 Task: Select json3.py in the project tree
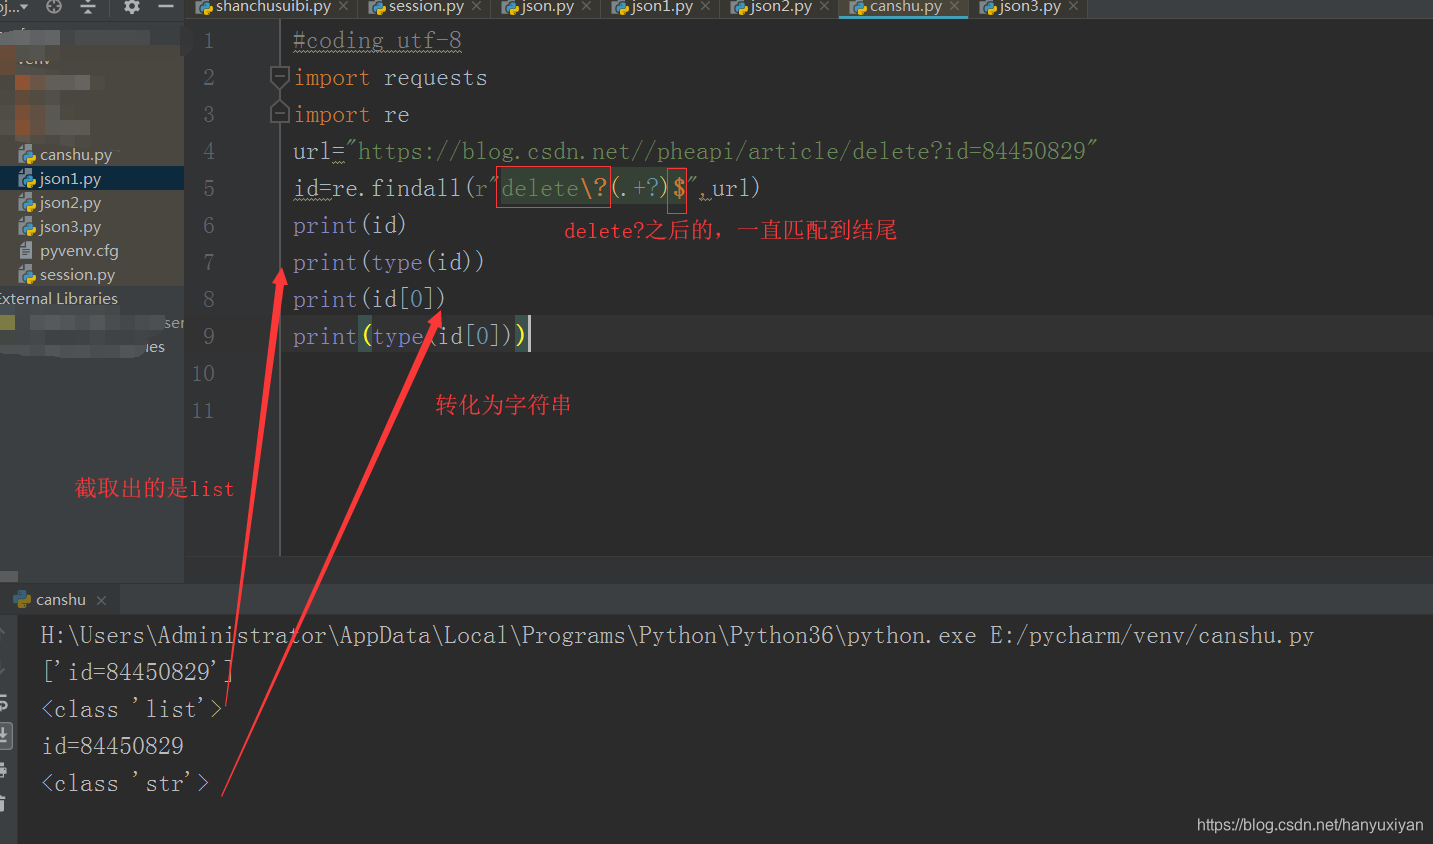(70, 227)
